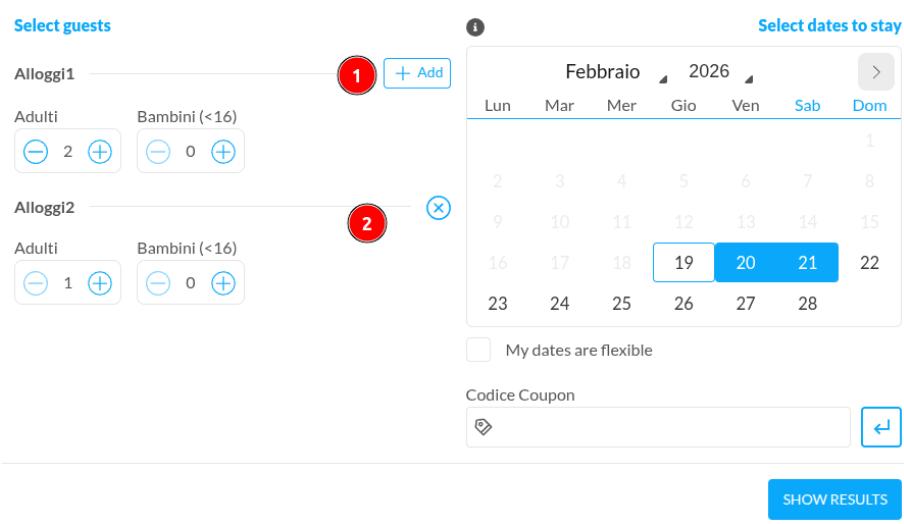Open the Febbraio month dropdown
Viewport: 904px width, 524px height.
(610, 72)
